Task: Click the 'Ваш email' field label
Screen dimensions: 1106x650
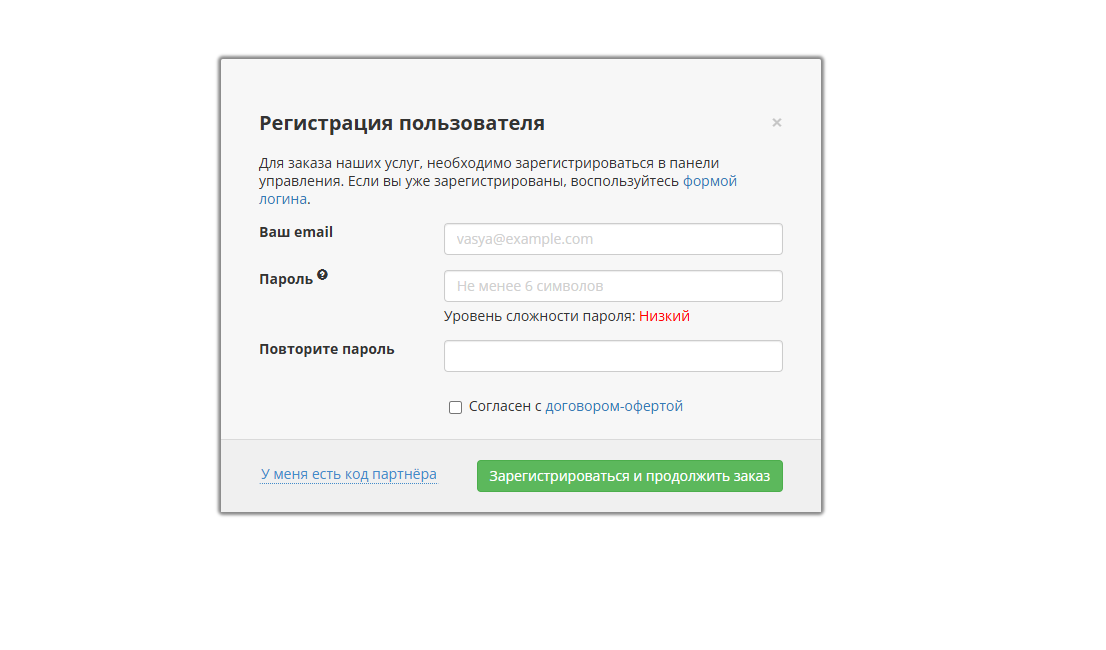Action: 296,232
